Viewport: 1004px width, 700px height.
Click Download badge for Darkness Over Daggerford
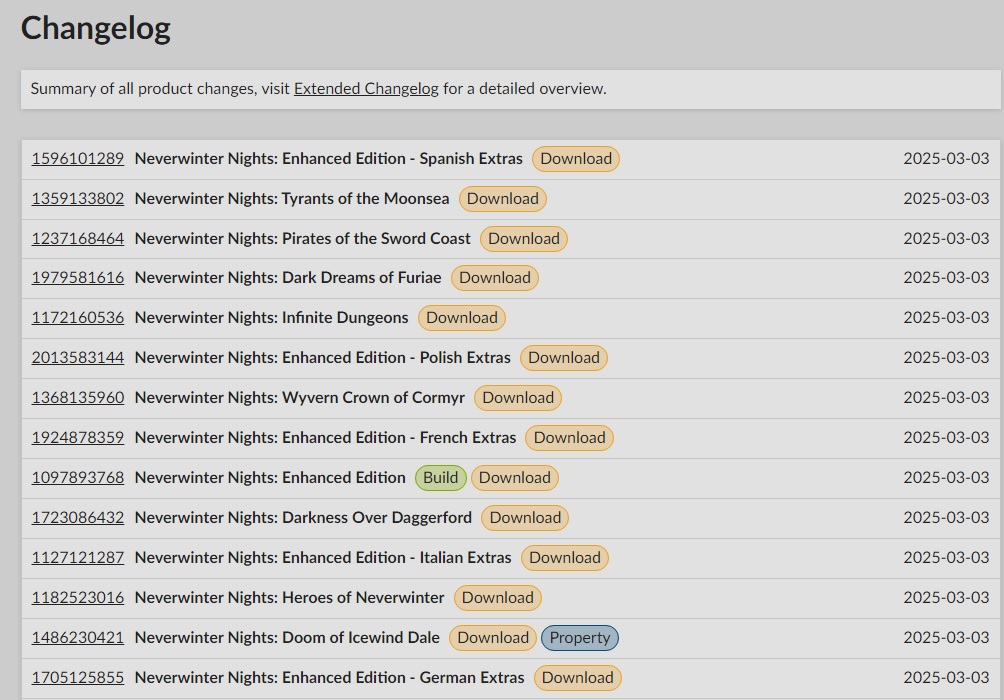(525, 517)
